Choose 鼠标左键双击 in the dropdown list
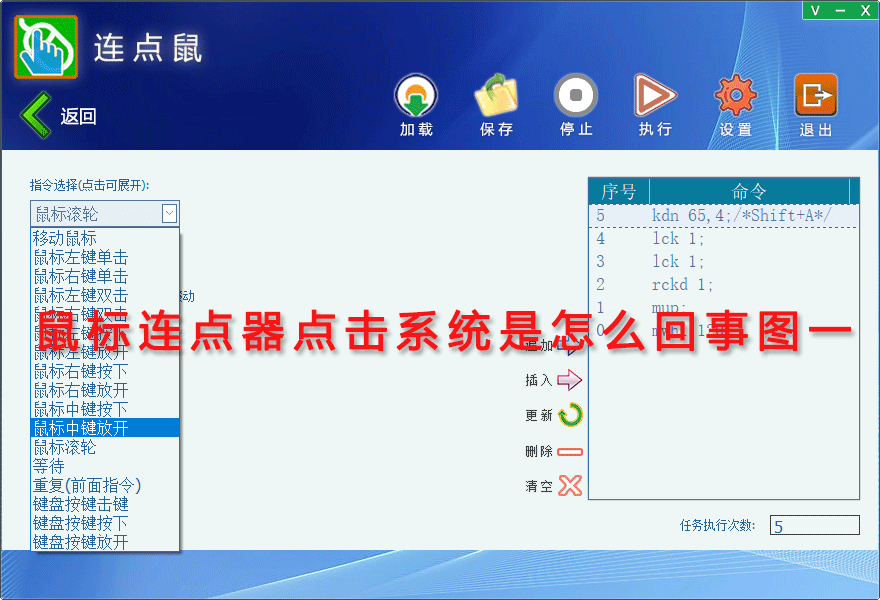The image size is (880, 600). click(105, 295)
